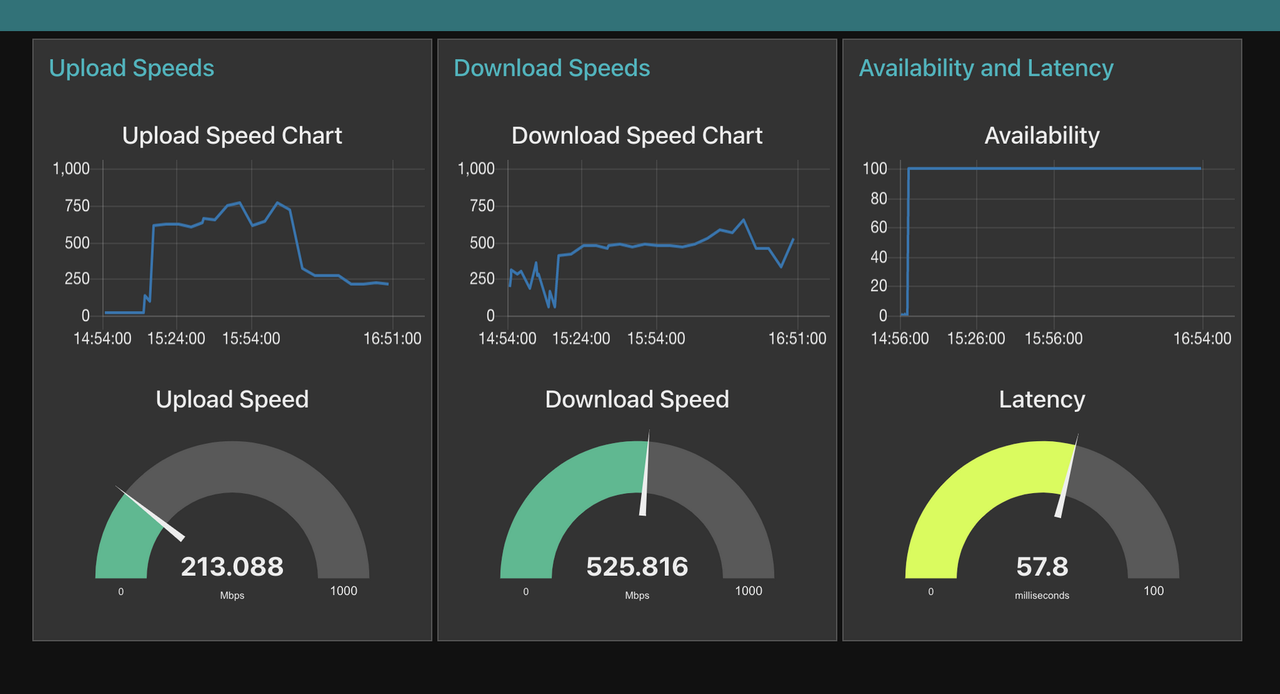Click the download gauge needle
Viewport: 1280px width, 694px height.
coord(645,474)
